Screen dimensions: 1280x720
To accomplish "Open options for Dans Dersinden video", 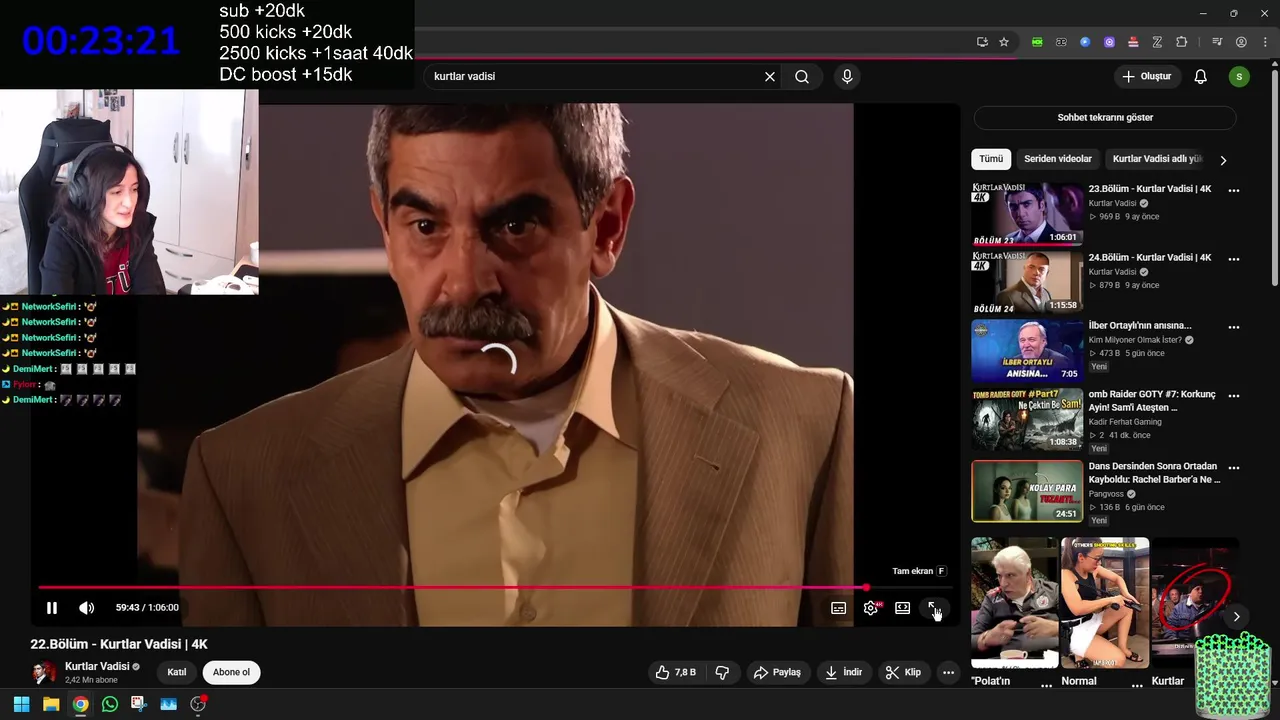I will pyautogui.click(x=1234, y=467).
